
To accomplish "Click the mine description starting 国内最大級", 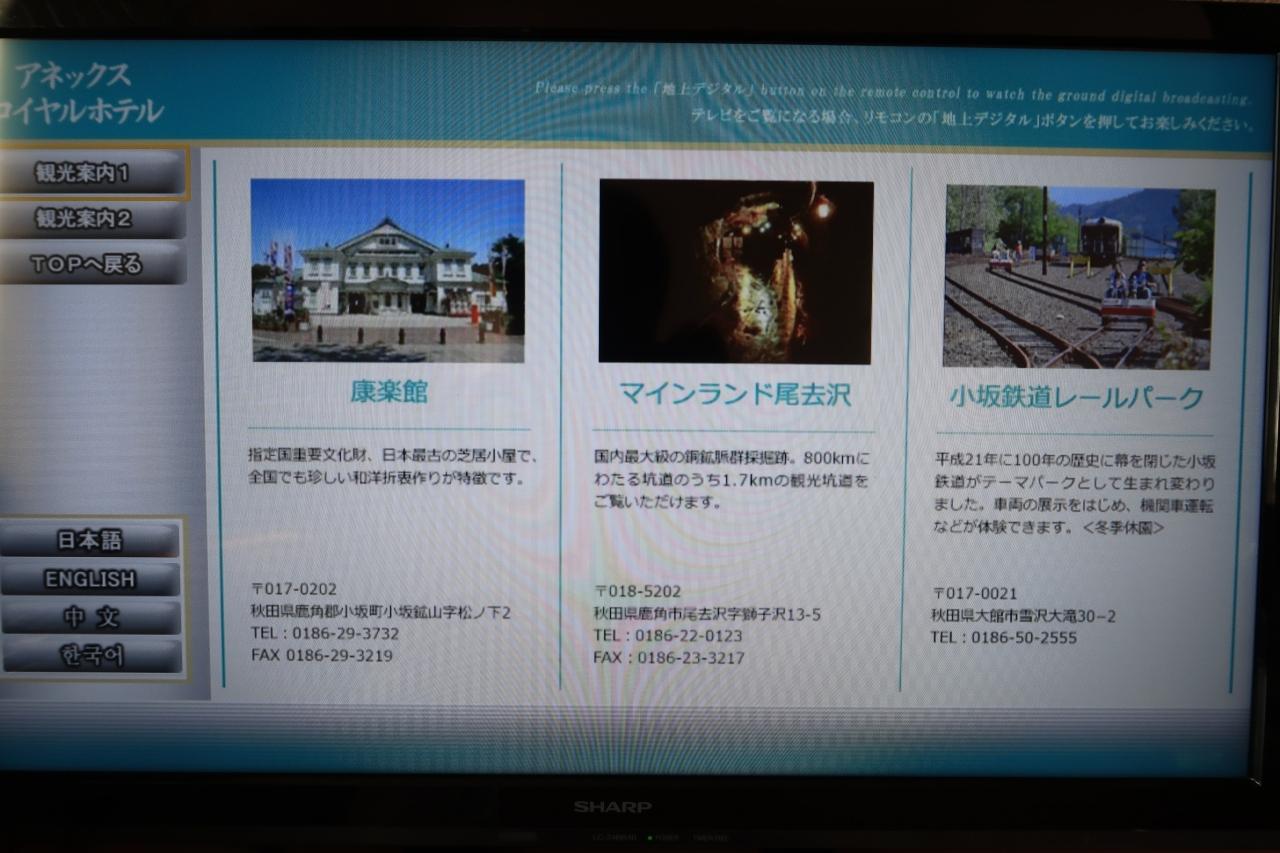I will click(x=732, y=480).
